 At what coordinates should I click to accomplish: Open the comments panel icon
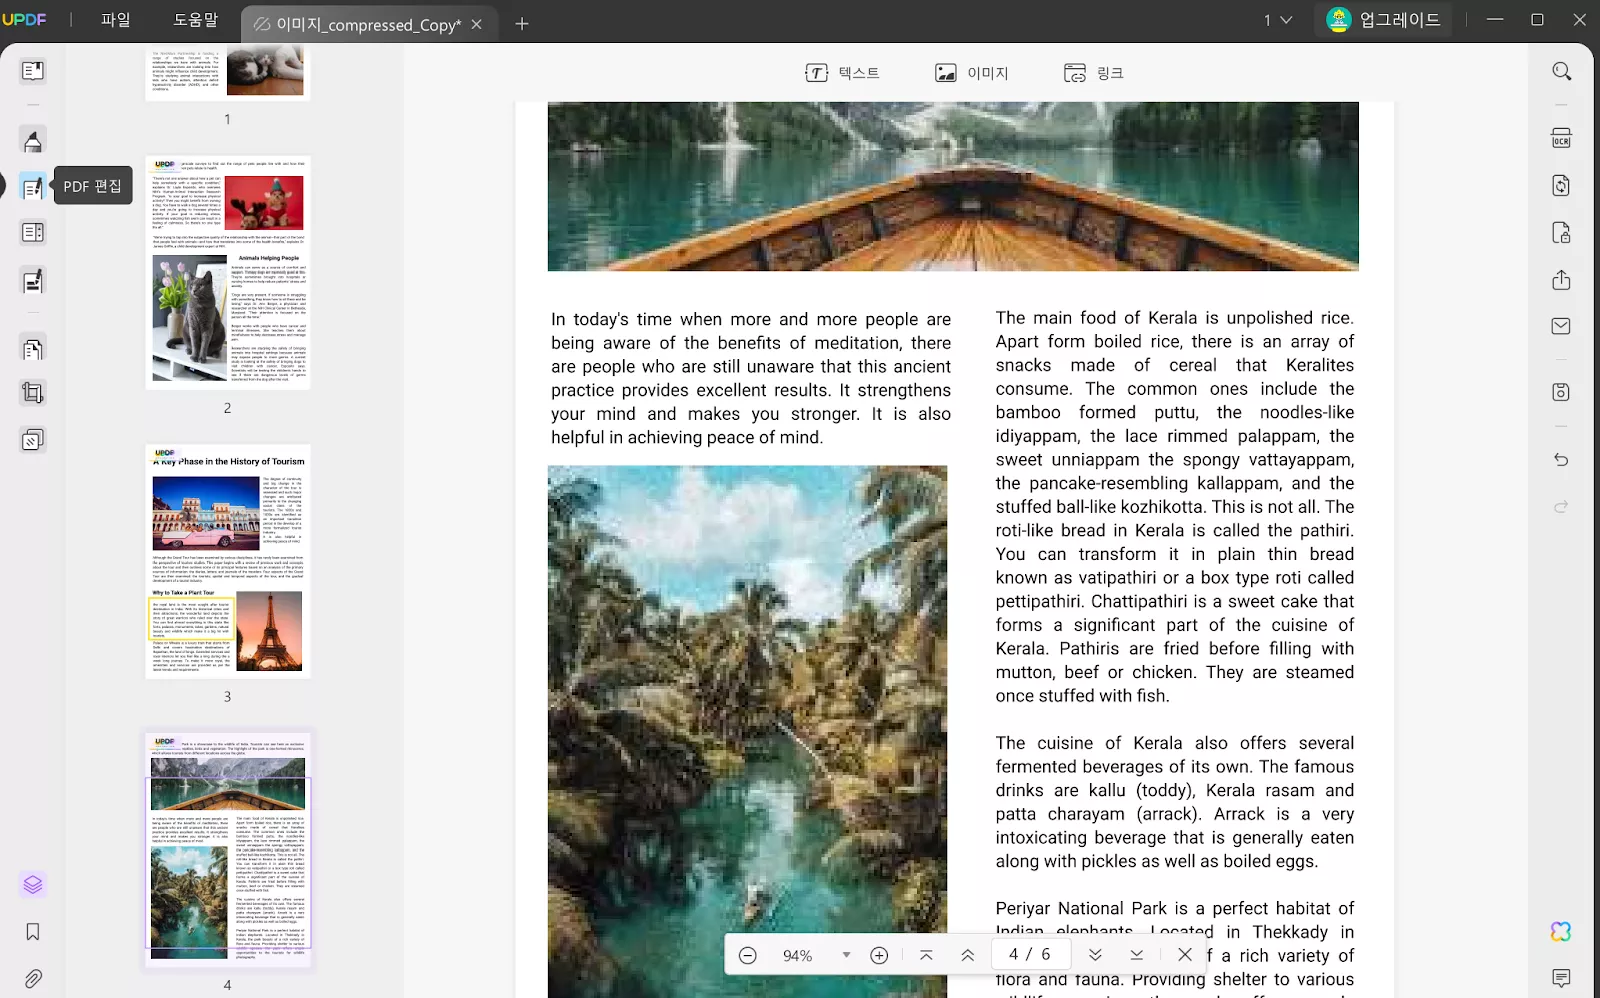click(x=1561, y=978)
